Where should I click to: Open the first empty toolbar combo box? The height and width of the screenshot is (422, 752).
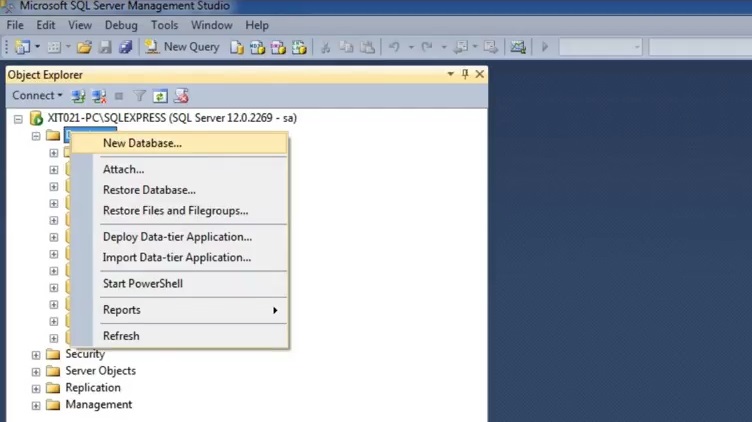coord(600,47)
